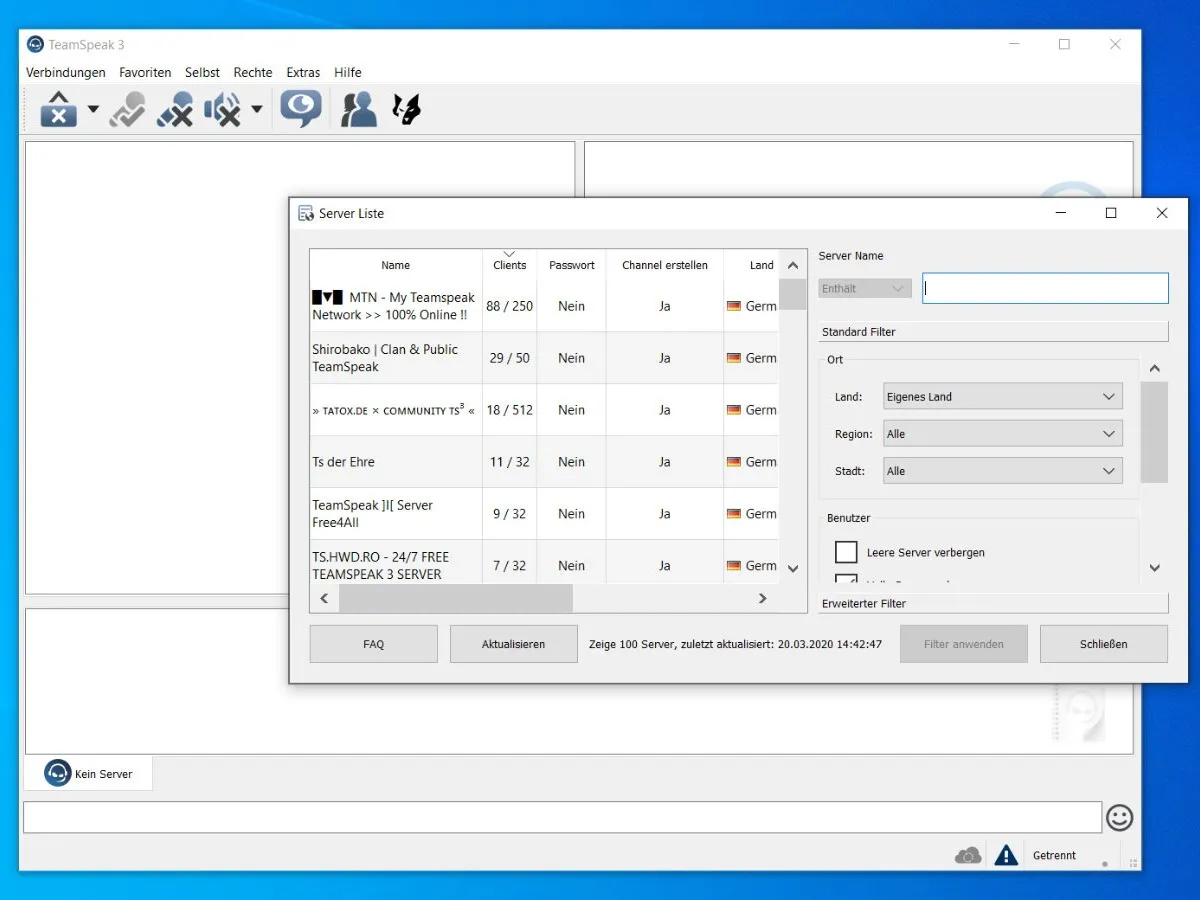This screenshot has width=1200, height=900.
Task: Open the Rechte menu
Action: (x=253, y=72)
